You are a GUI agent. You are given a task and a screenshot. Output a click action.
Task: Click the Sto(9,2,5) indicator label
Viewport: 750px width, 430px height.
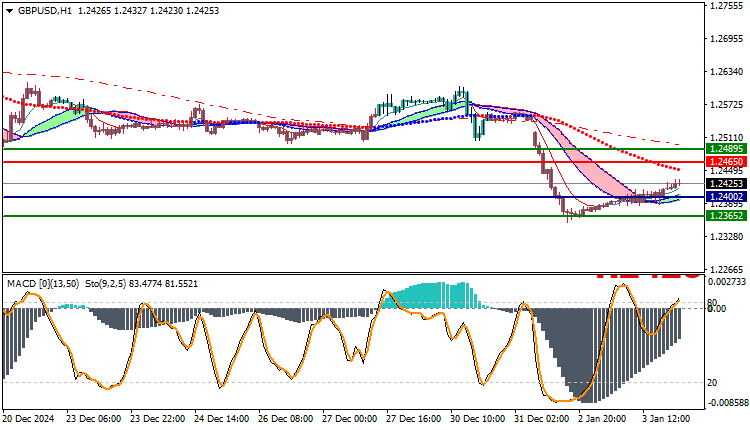(106, 284)
